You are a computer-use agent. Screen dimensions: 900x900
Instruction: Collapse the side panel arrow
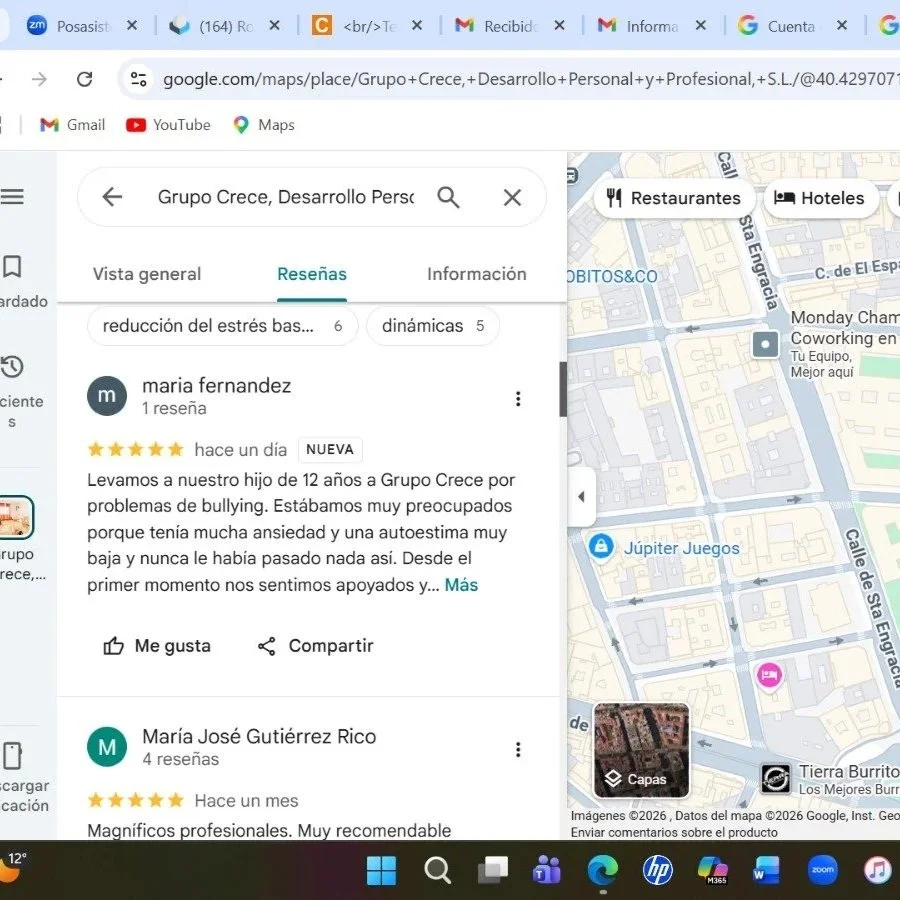[x=581, y=496]
